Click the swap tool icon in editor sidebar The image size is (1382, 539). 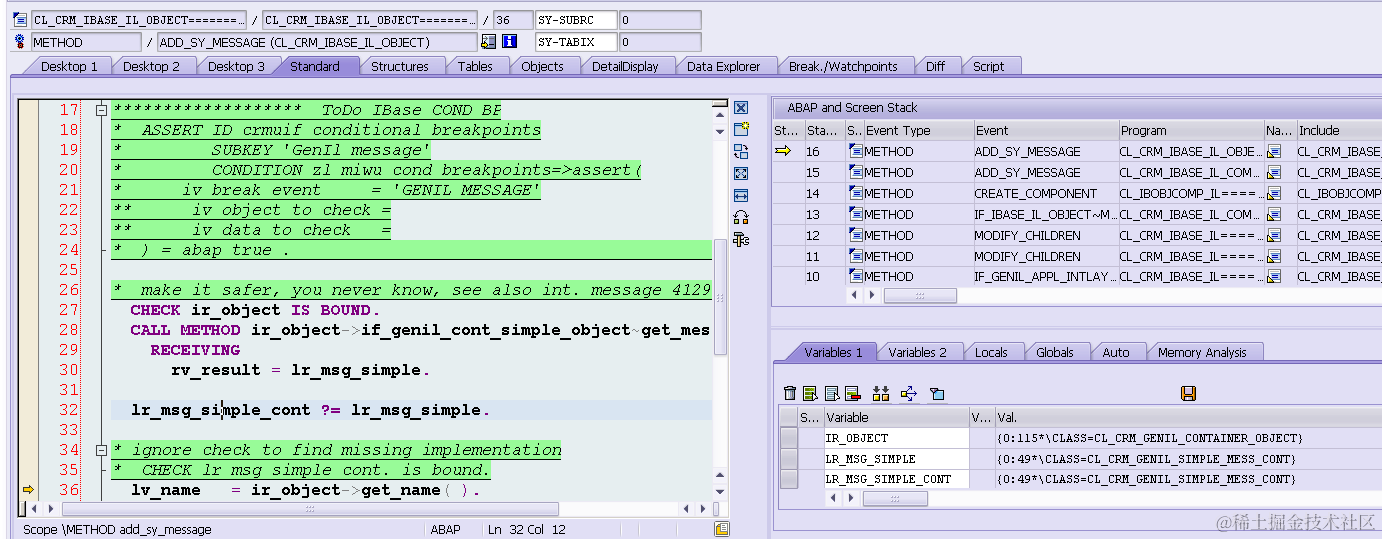pyautogui.click(x=741, y=152)
